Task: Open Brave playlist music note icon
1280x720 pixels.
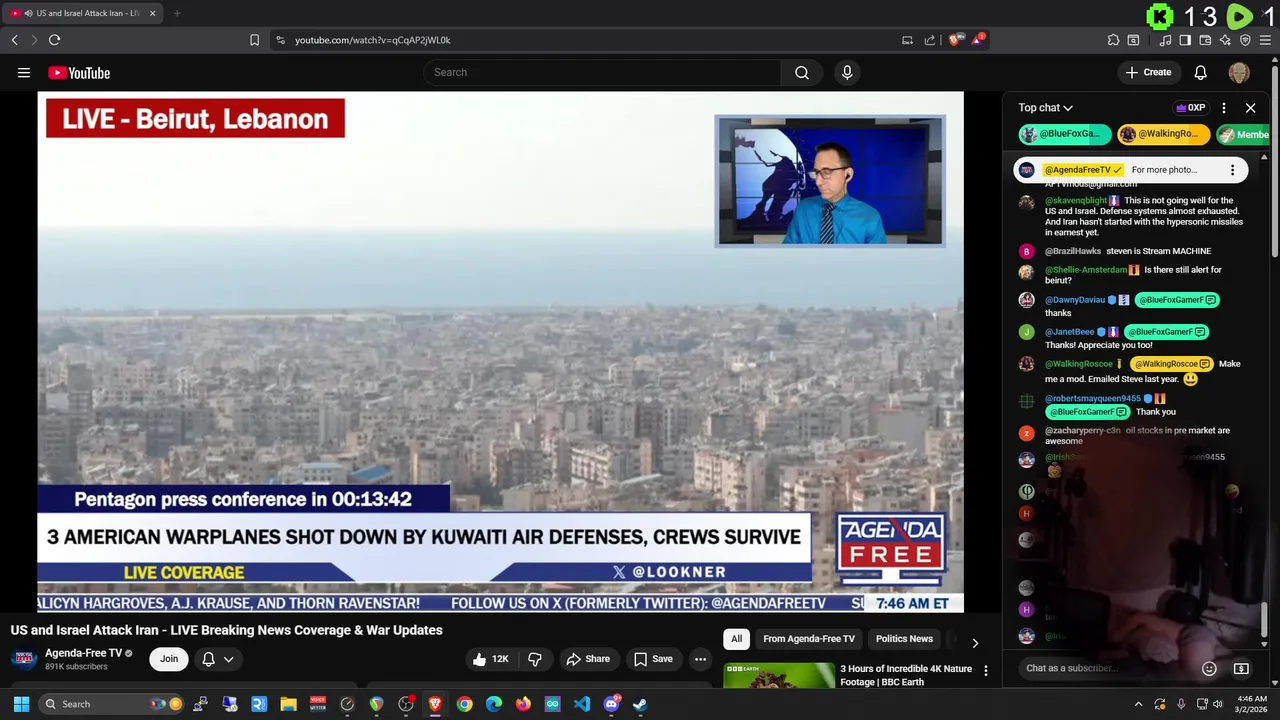Action: 1165,40
